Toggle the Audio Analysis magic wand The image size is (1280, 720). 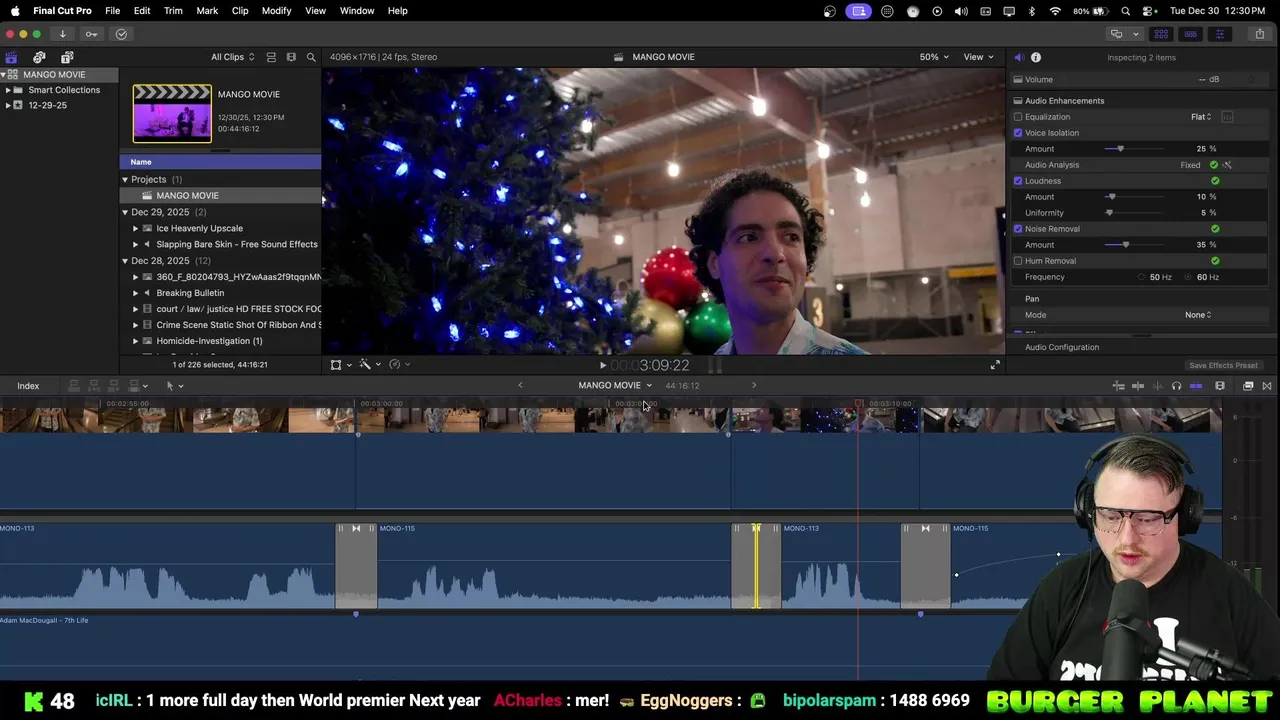pyautogui.click(x=1227, y=165)
